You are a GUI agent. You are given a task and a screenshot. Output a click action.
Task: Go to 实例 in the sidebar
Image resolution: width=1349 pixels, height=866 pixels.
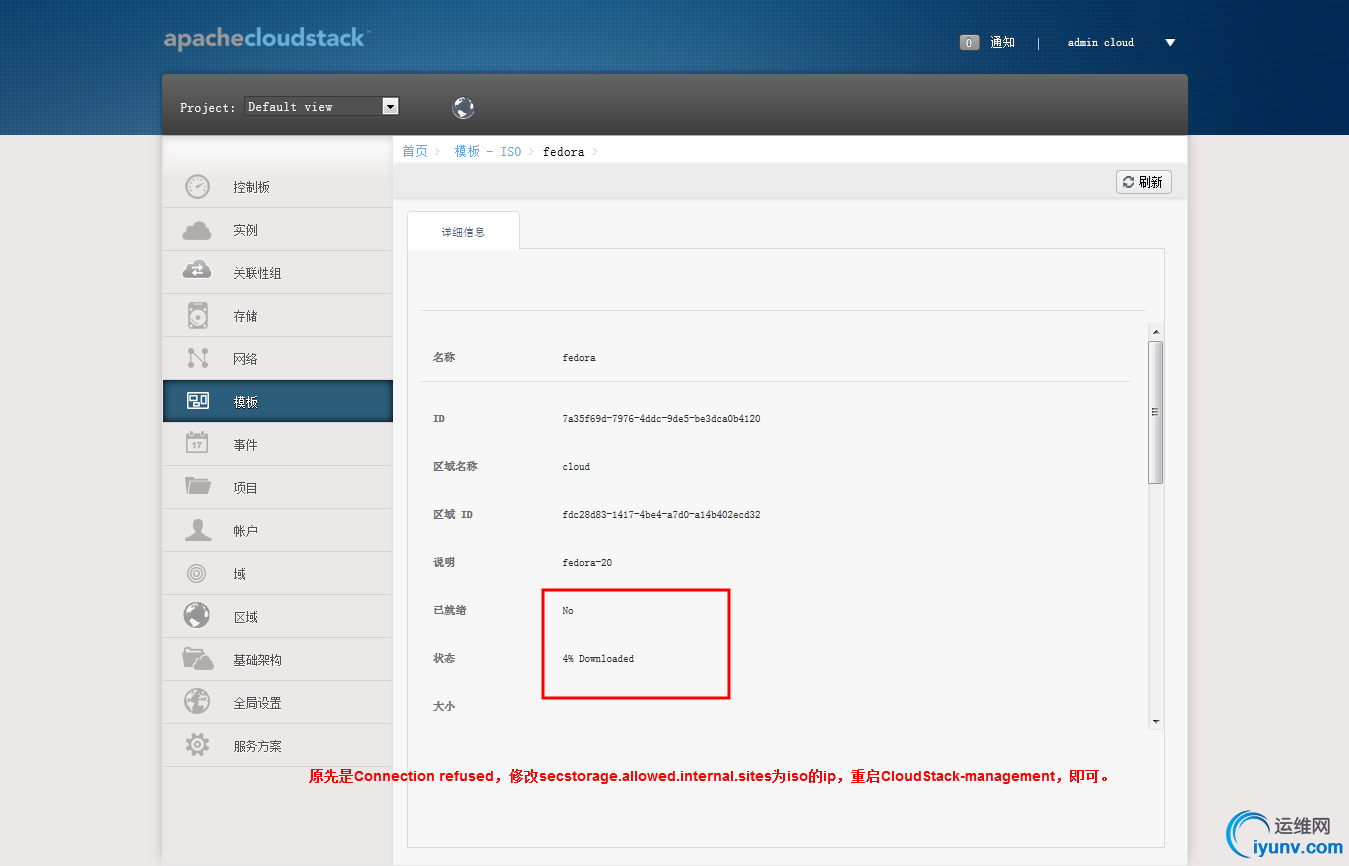click(x=278, y=230)
